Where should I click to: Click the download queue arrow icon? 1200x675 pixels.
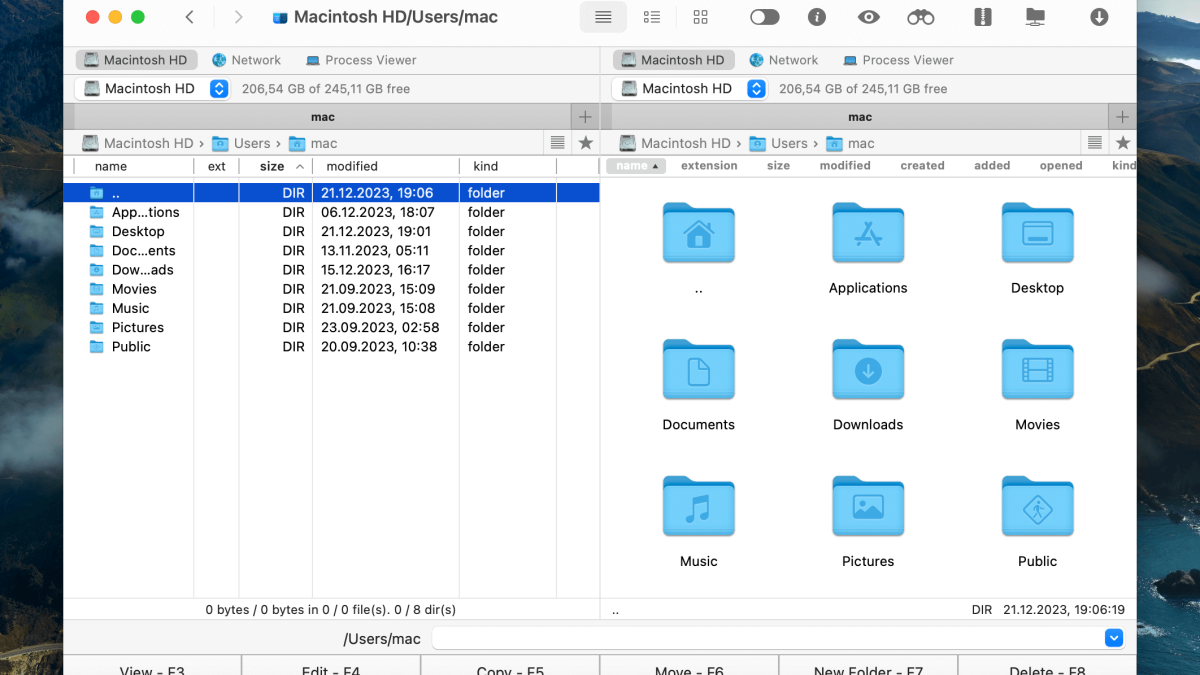1099,17
